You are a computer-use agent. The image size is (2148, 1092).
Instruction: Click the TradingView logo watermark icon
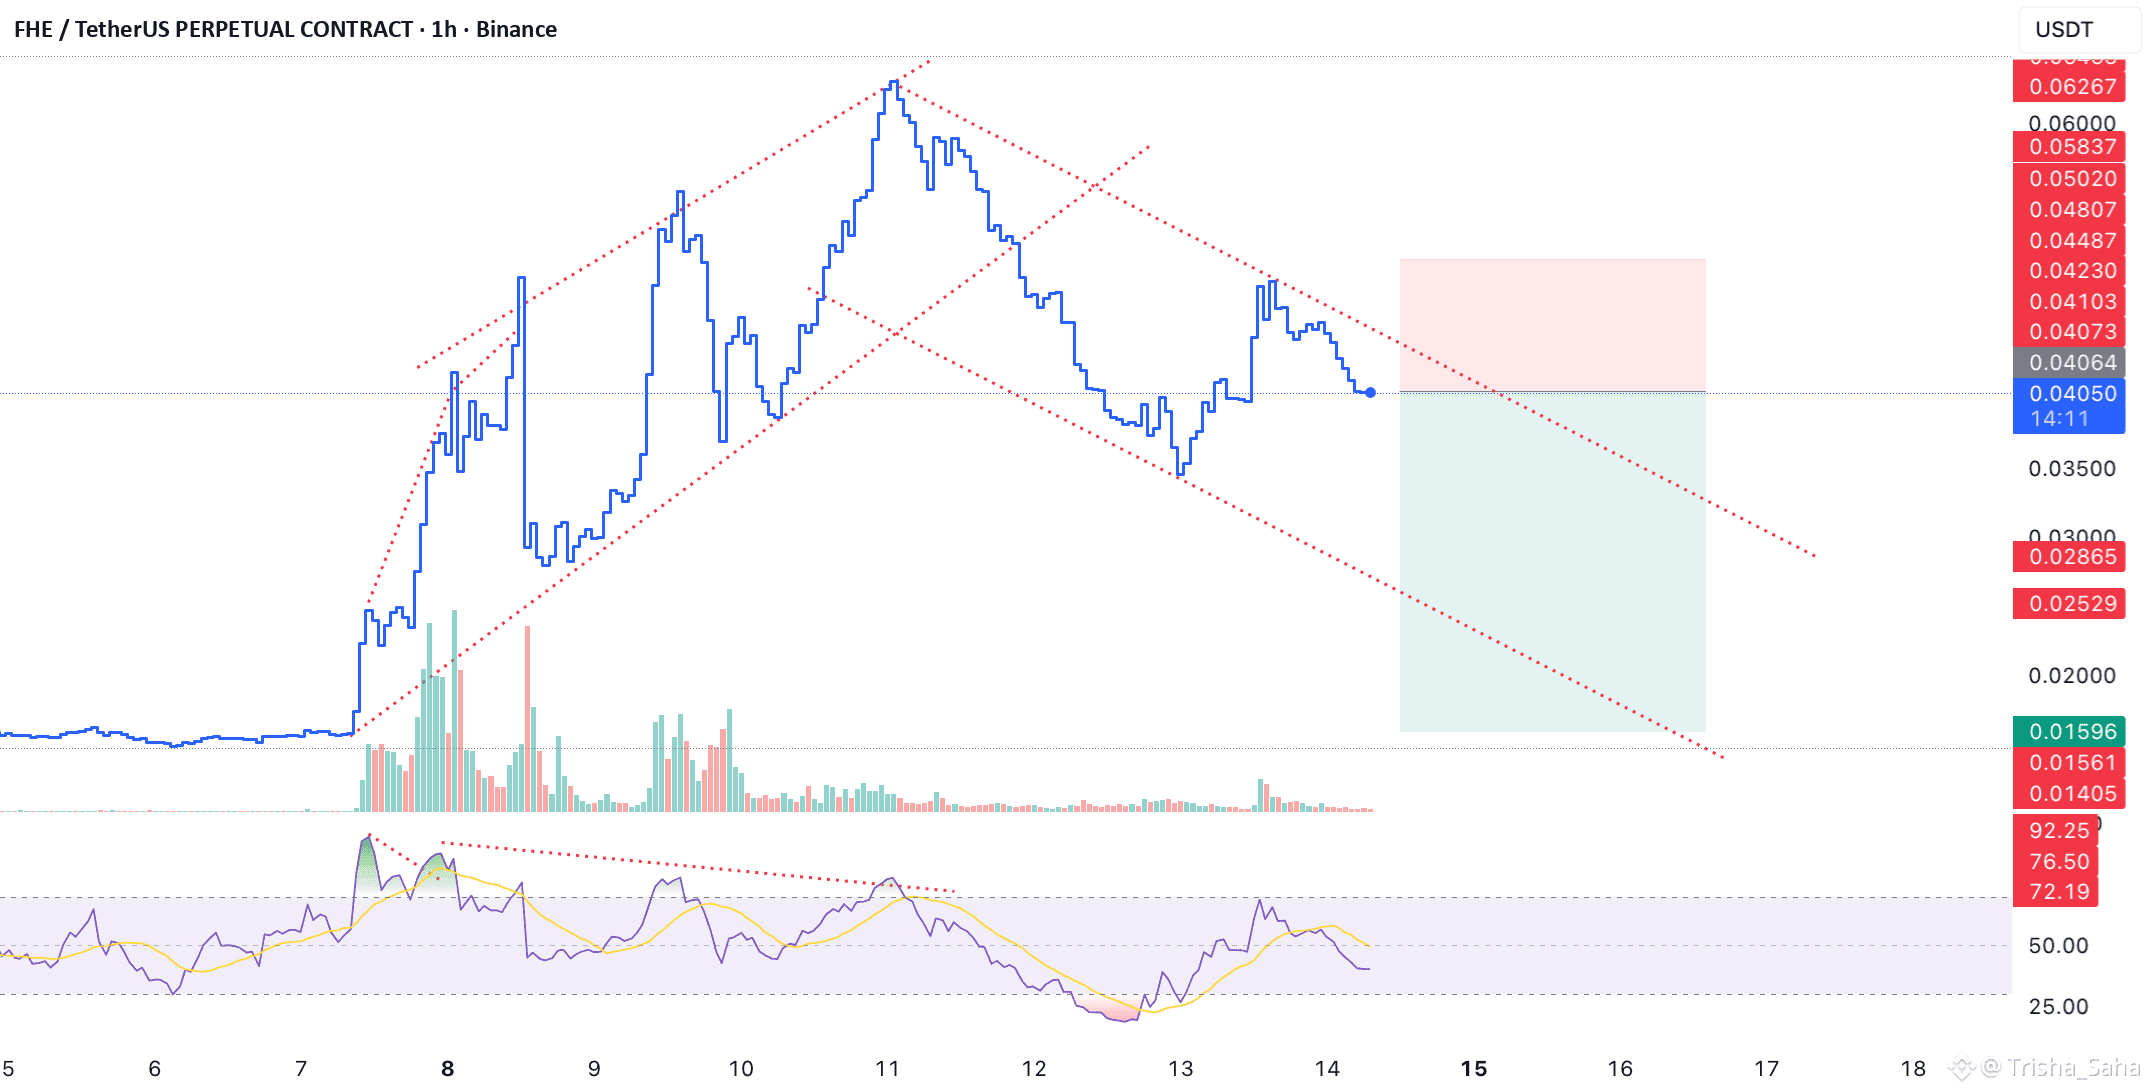(1961, 1068)
